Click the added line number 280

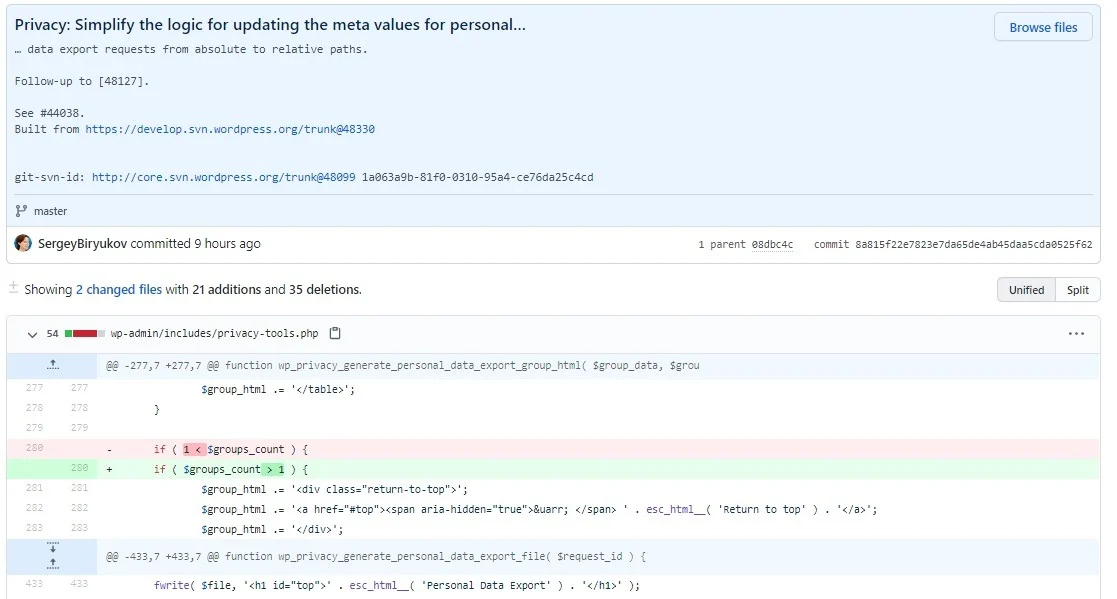[x=79, y=468]
